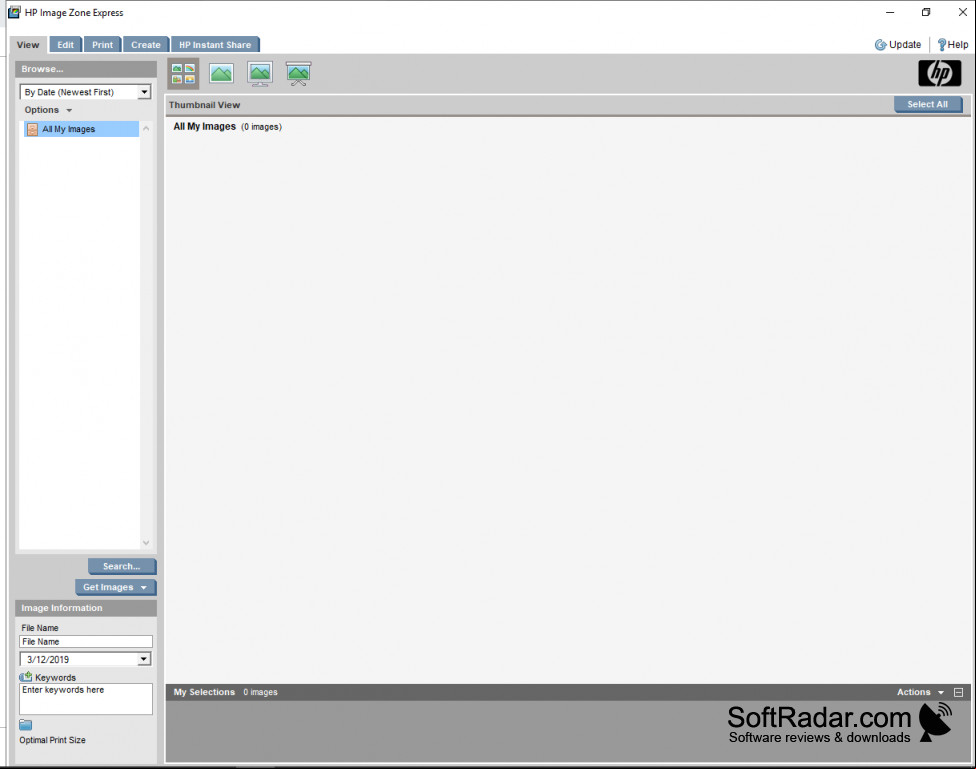
Task: Click the '(0 images)' count text
Action: tap(261, 127)
